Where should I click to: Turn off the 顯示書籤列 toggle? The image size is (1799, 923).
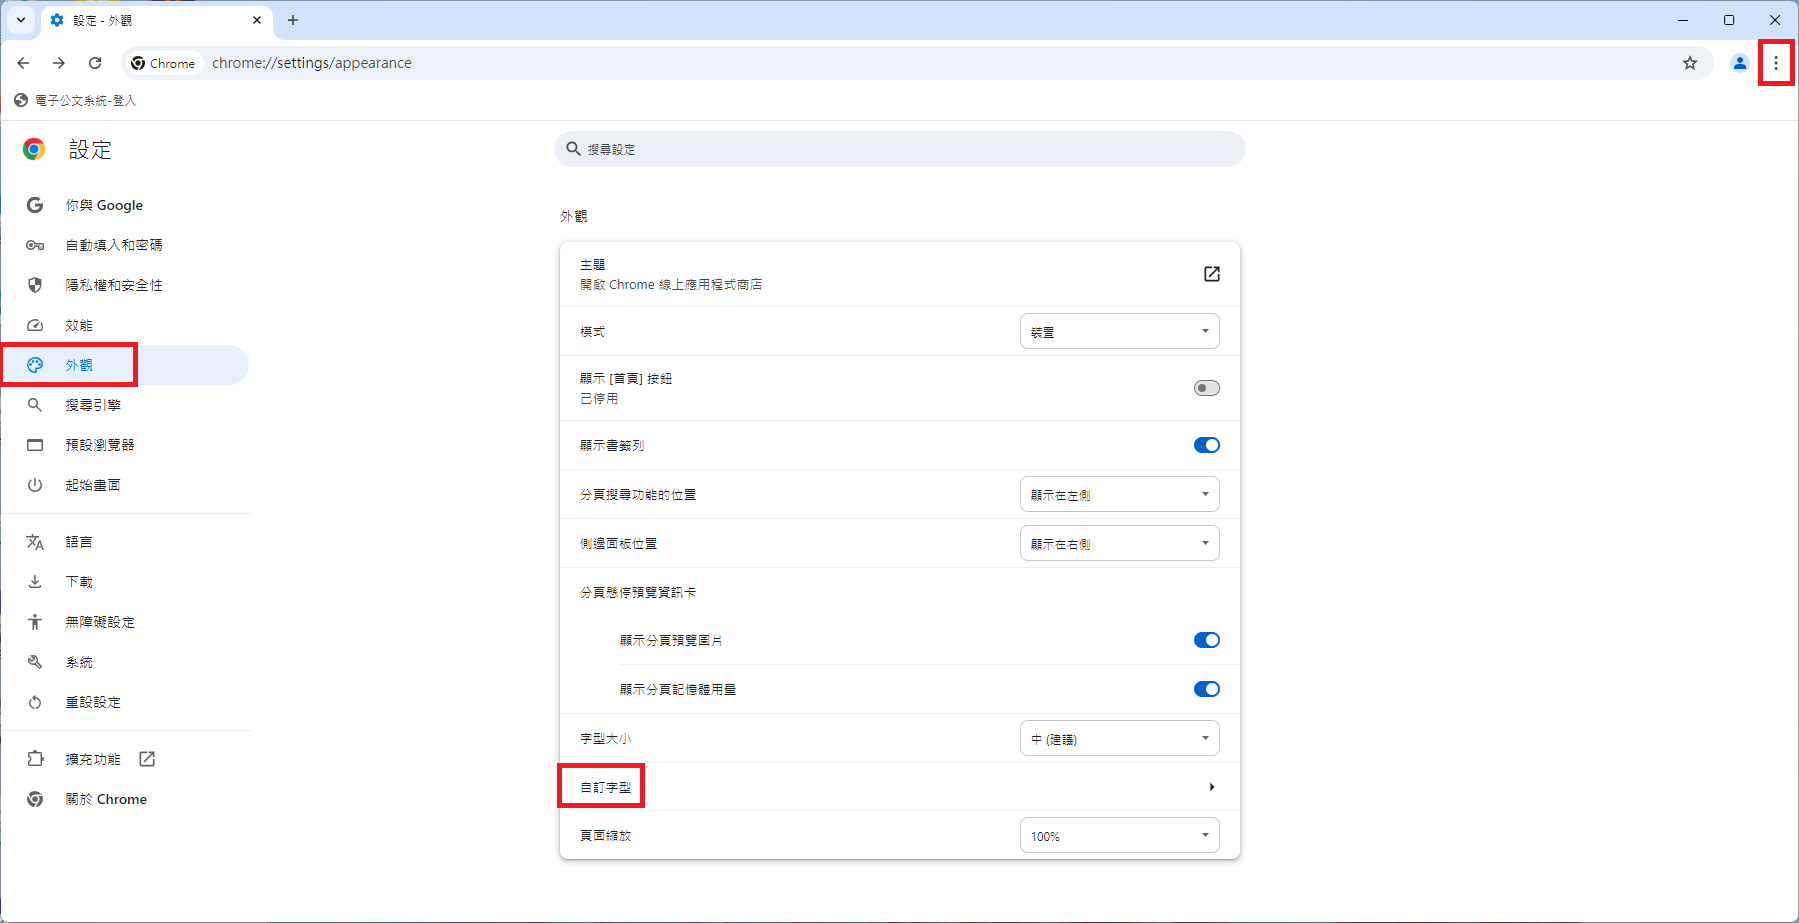(x=1206, y=445)
